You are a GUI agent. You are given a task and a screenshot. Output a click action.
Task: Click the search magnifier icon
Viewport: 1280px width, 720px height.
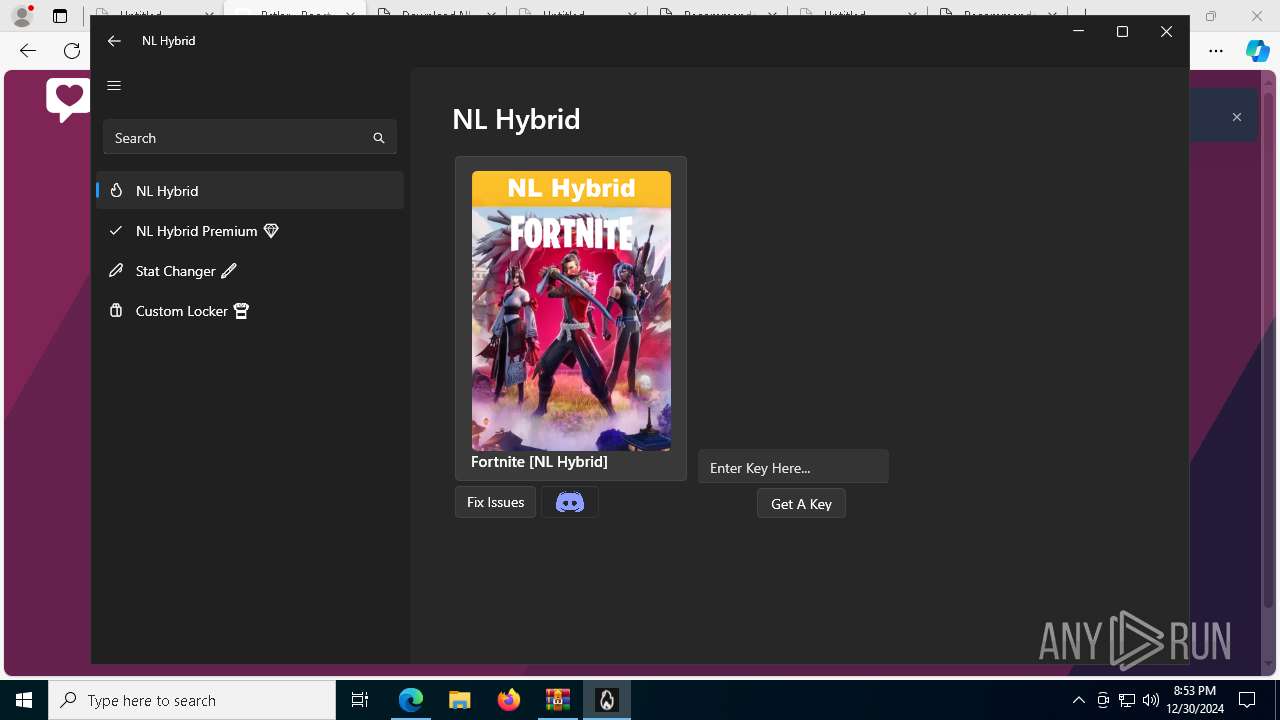pyautogui.click(x=379, y=138)
